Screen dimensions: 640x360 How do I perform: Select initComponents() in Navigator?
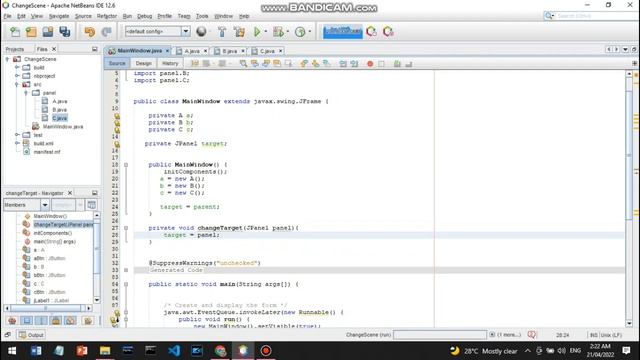53,233
